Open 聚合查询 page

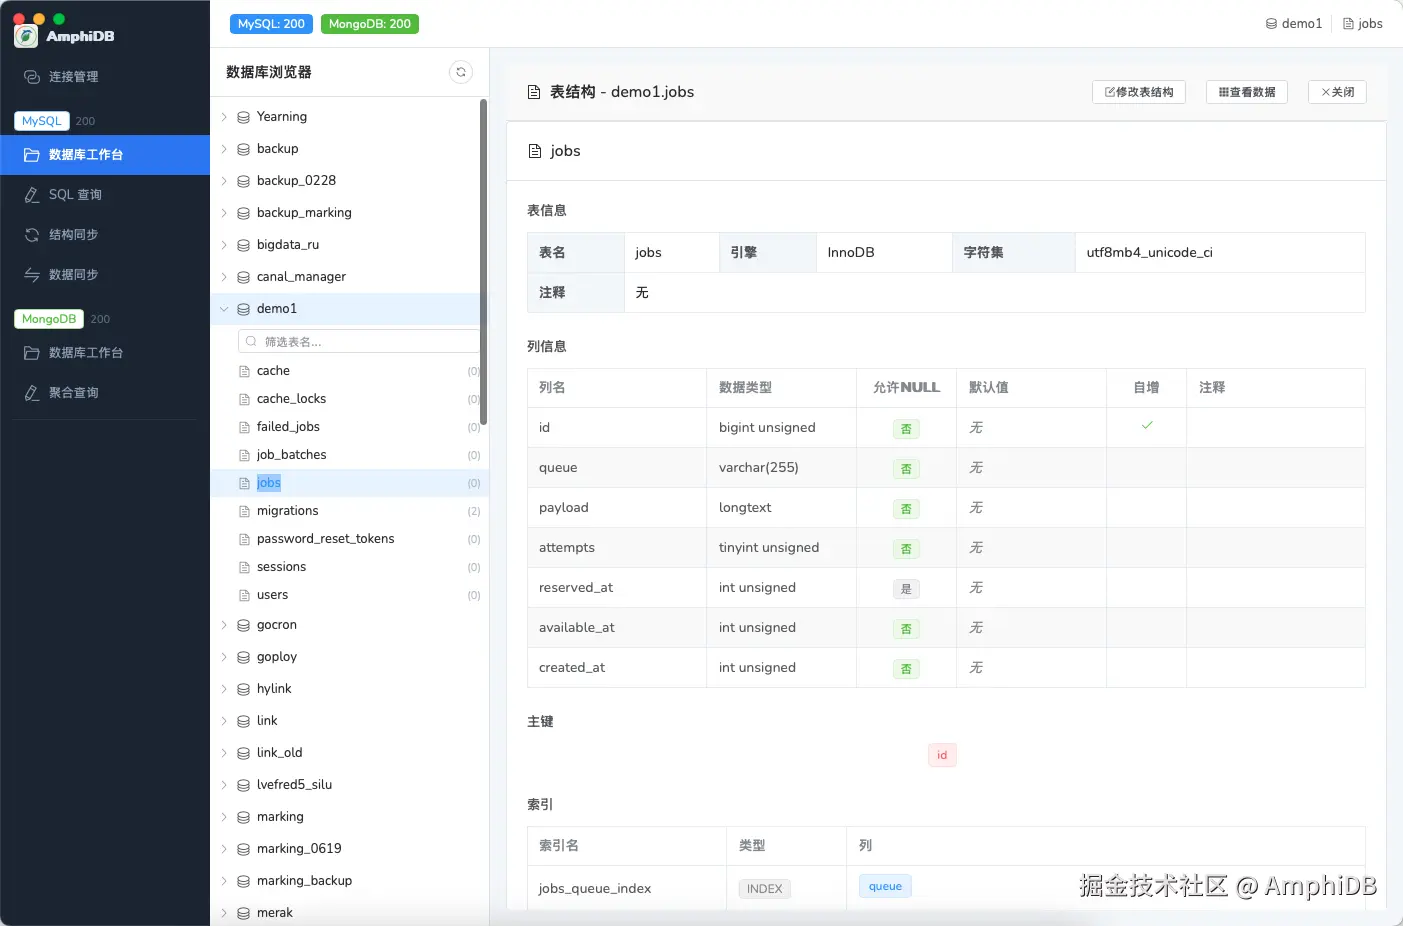(x=105, y=393)
